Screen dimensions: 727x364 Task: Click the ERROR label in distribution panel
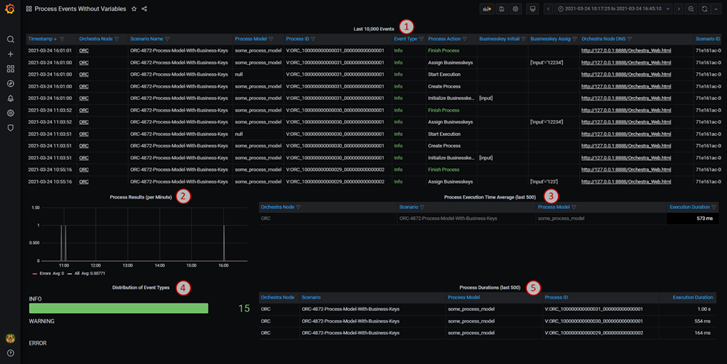(38, 343)
